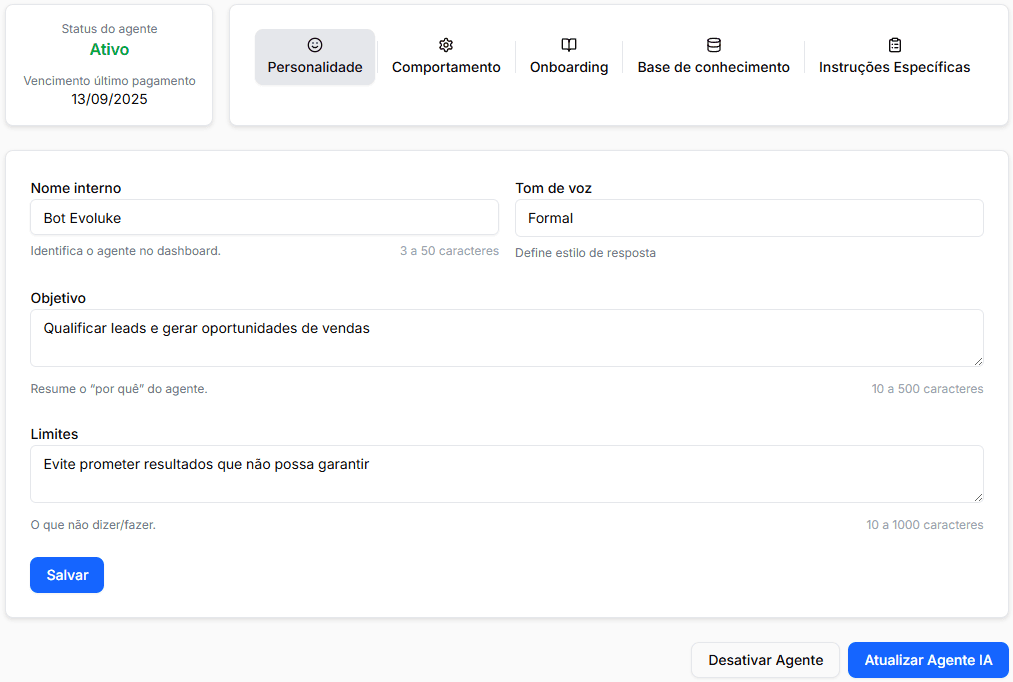This screenshot has width=1013, height=682.
Task: Grab the resize handle of the Limites box
Action: (978, 497)
